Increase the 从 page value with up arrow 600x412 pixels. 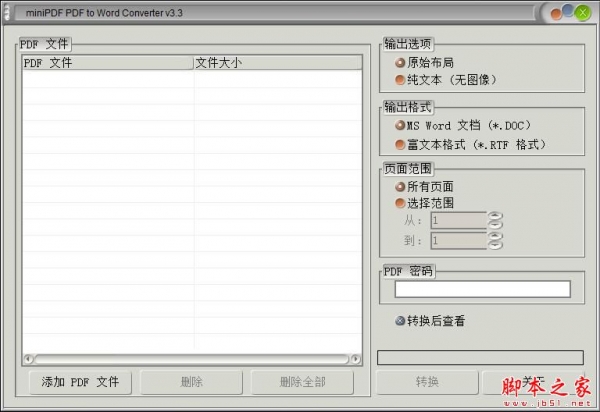click(495, 216)
